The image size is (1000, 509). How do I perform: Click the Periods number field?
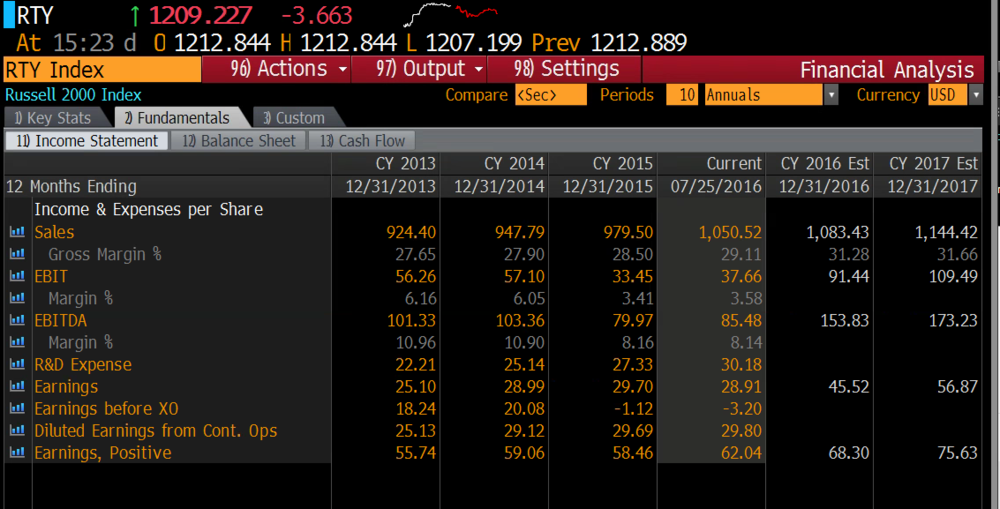point(682,95)
